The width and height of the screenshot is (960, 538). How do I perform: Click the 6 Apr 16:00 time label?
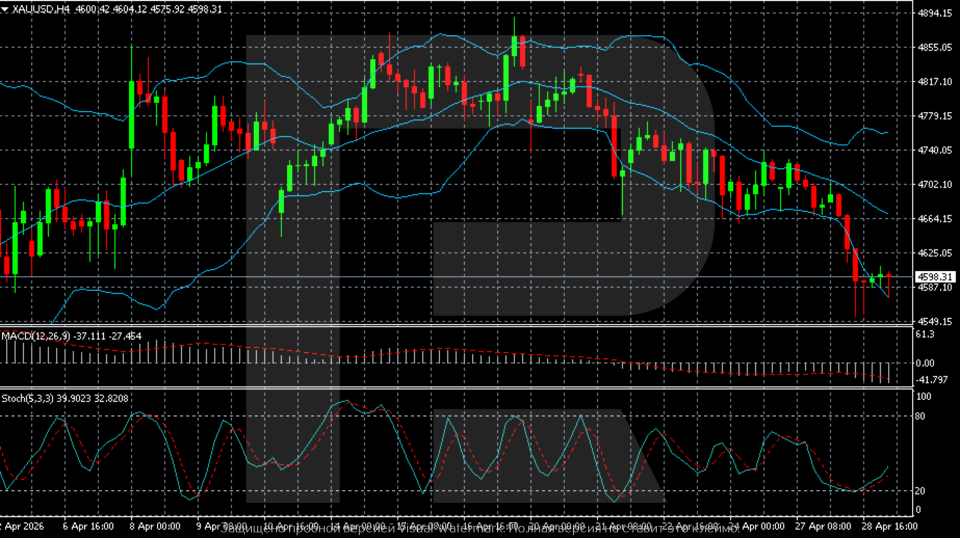tap(88, 525)
